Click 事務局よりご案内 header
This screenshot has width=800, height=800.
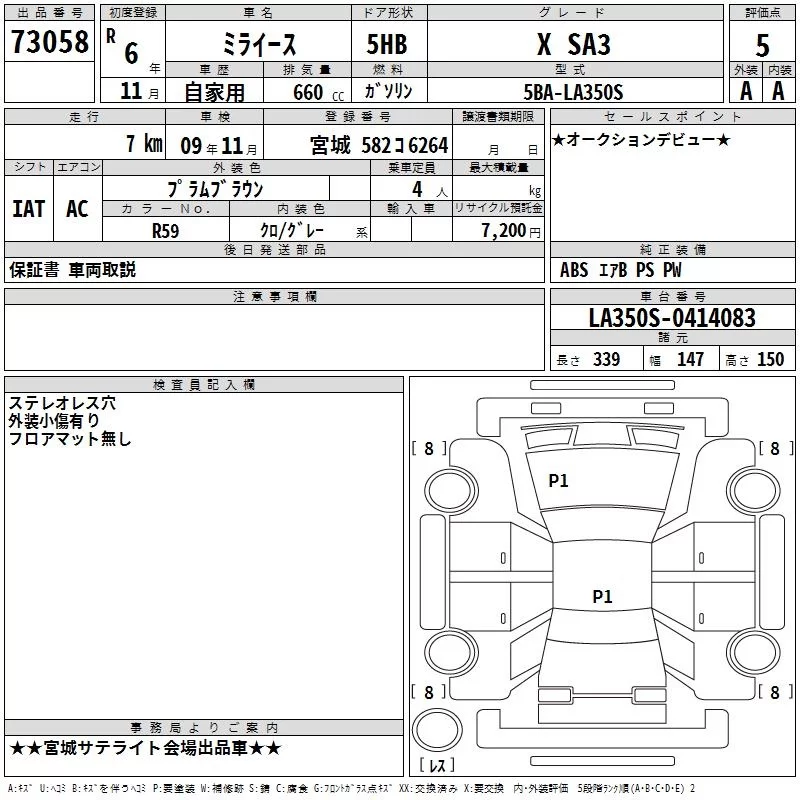point(204,728)
